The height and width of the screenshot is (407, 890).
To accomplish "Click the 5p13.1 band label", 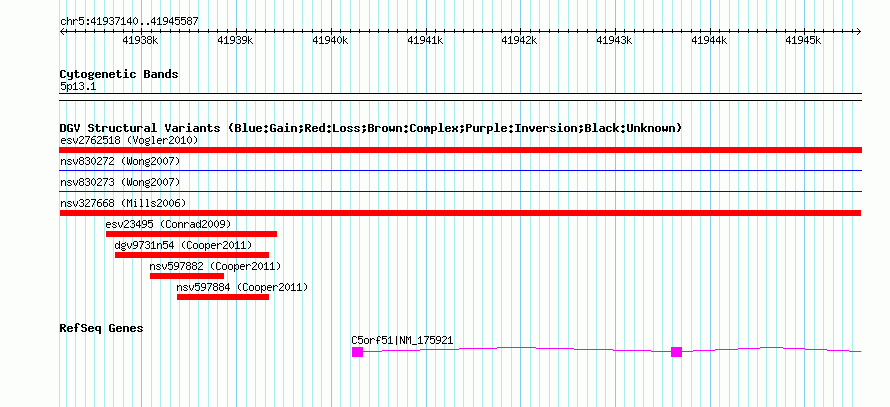I will pos(78,86).
